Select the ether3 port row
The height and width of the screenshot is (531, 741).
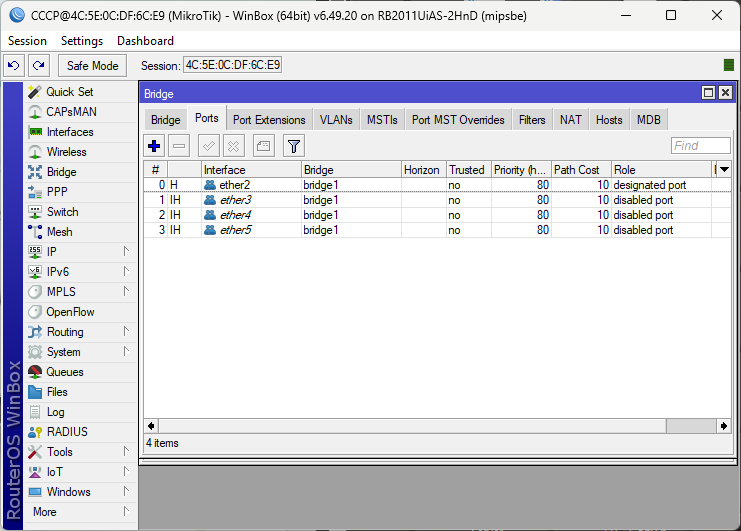point(437,200)
